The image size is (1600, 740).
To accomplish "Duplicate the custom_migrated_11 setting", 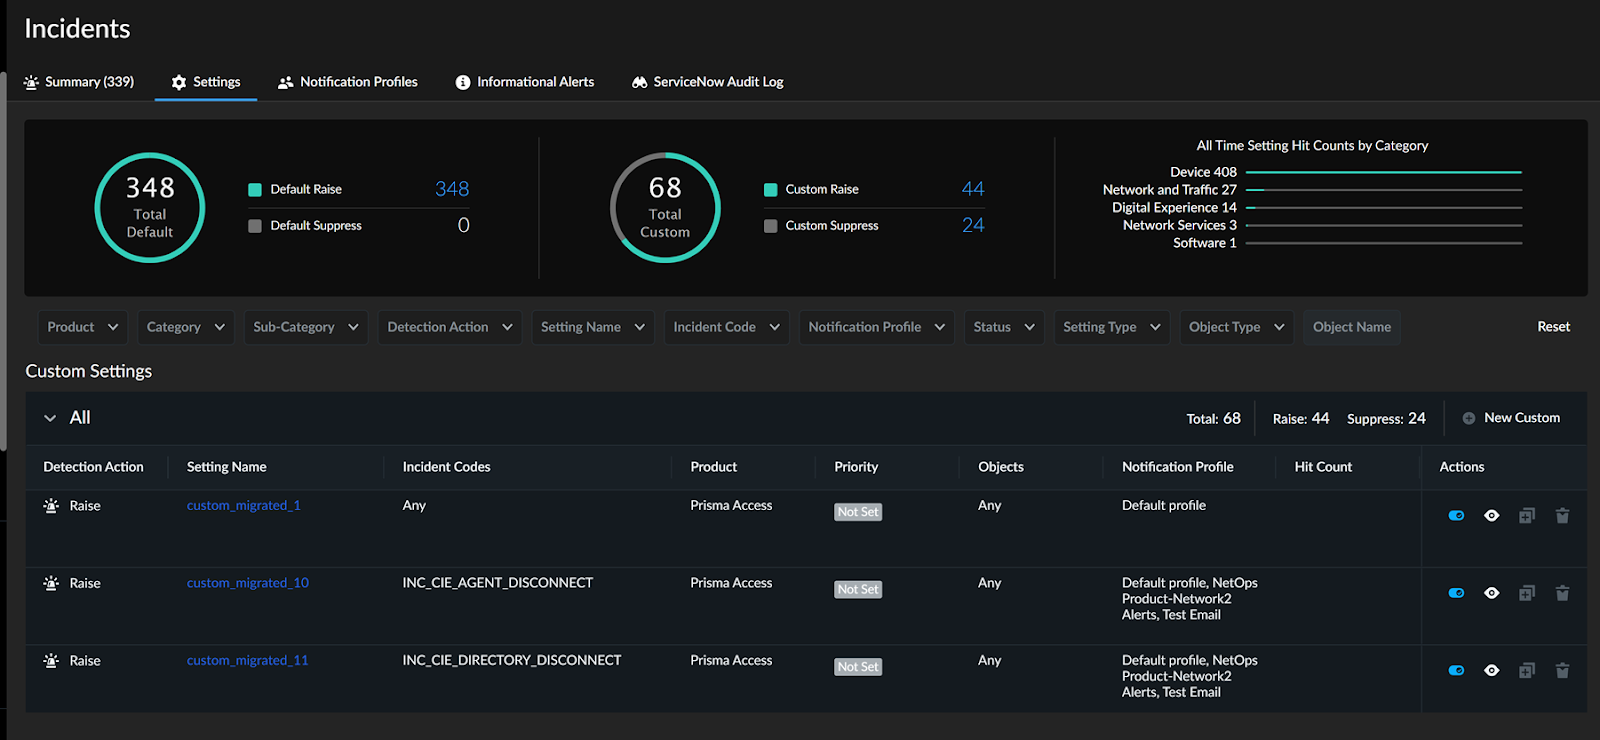I will coord(1526,671).
